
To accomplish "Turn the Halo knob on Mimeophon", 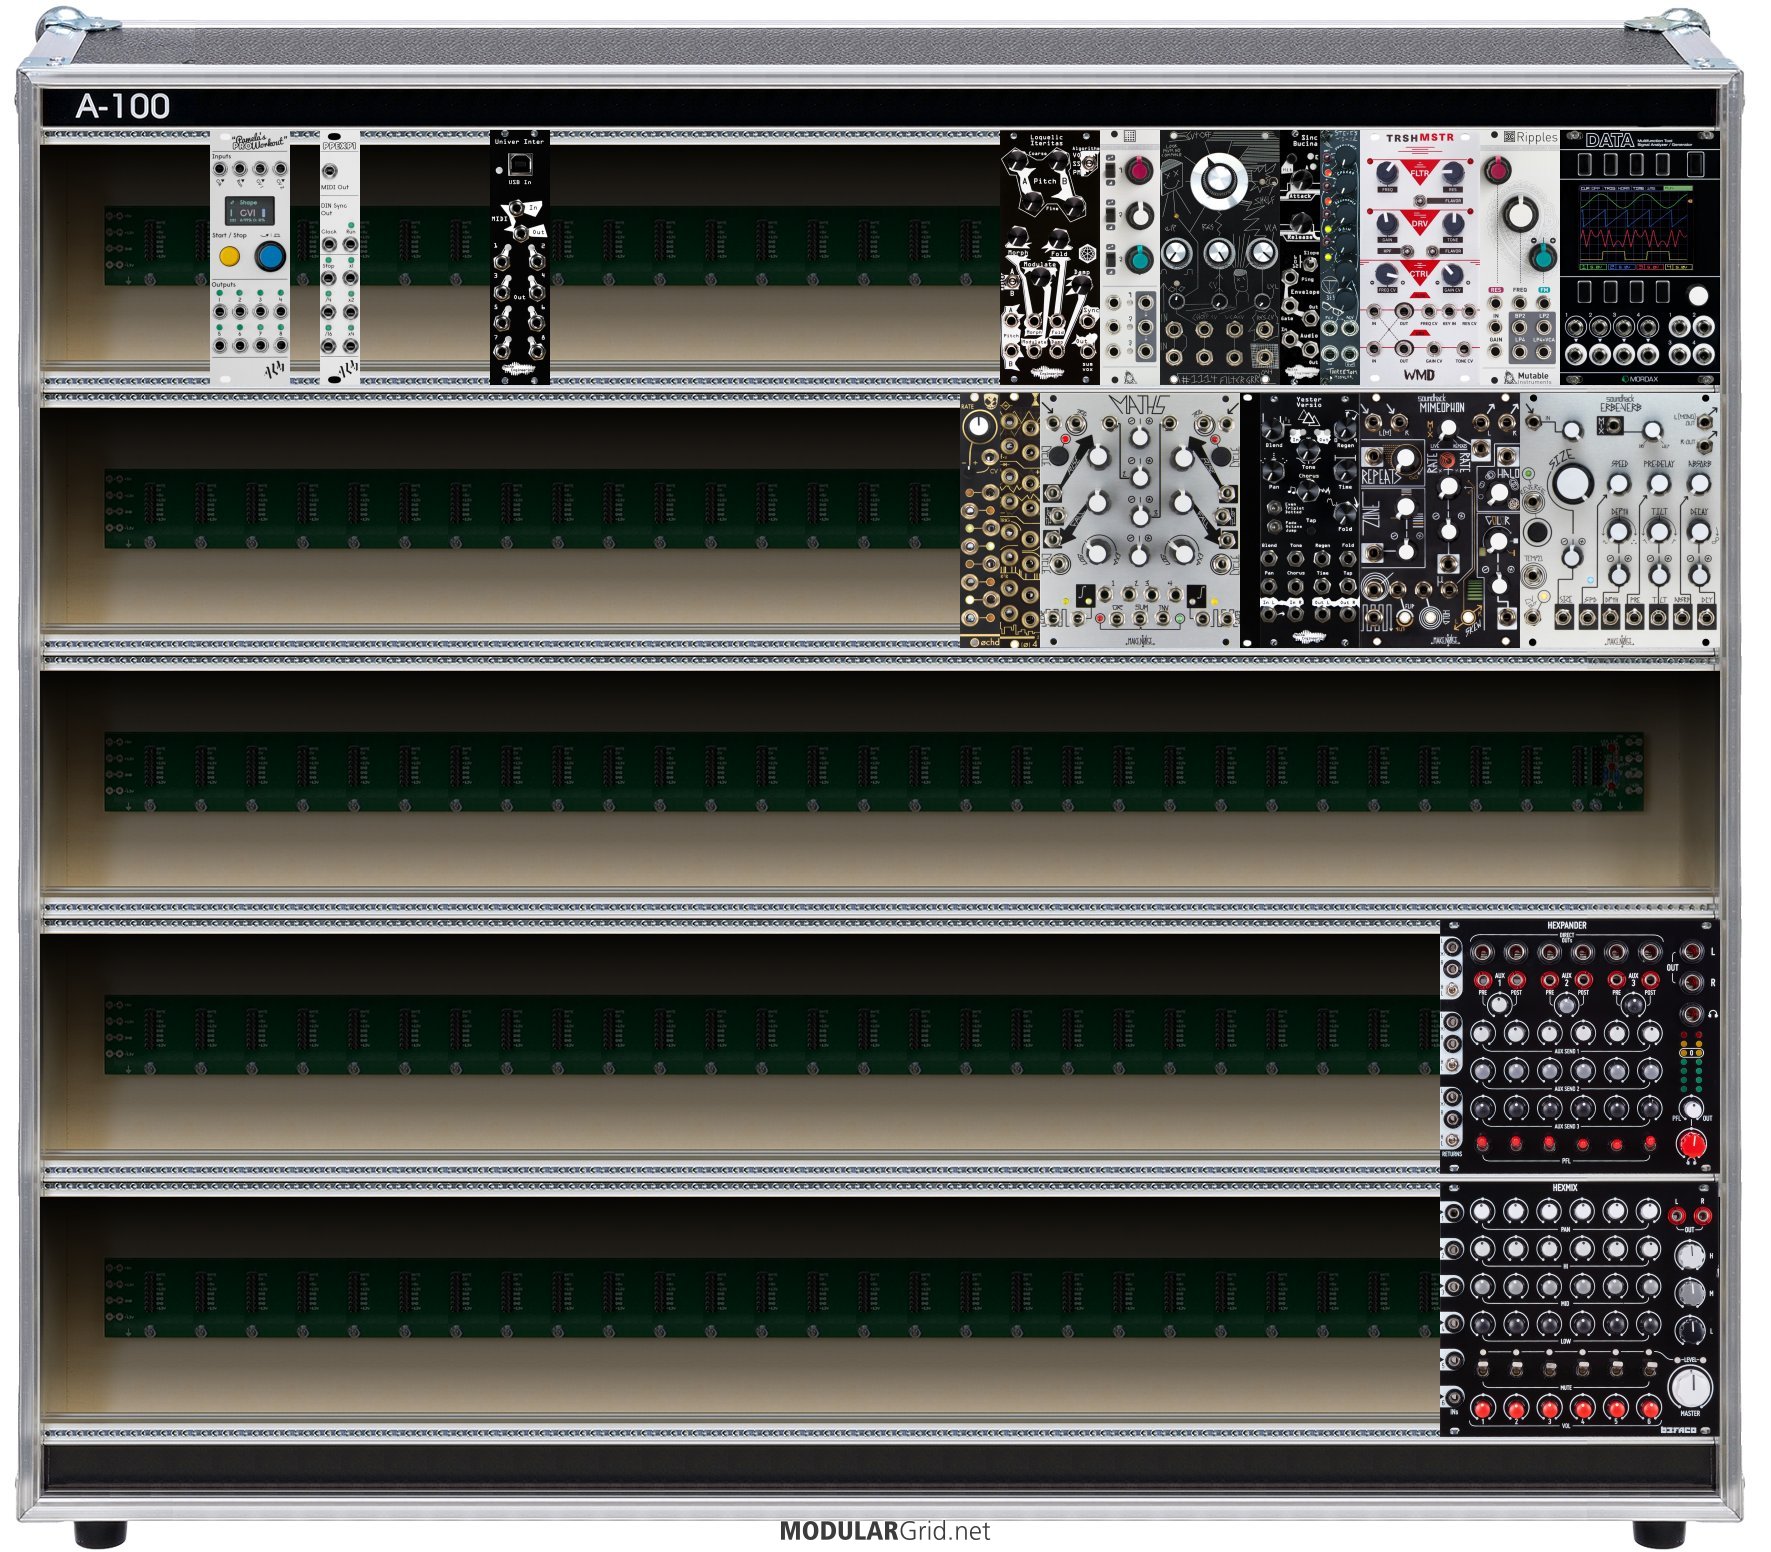I will pyautogui.click(x=1498, y=493).
